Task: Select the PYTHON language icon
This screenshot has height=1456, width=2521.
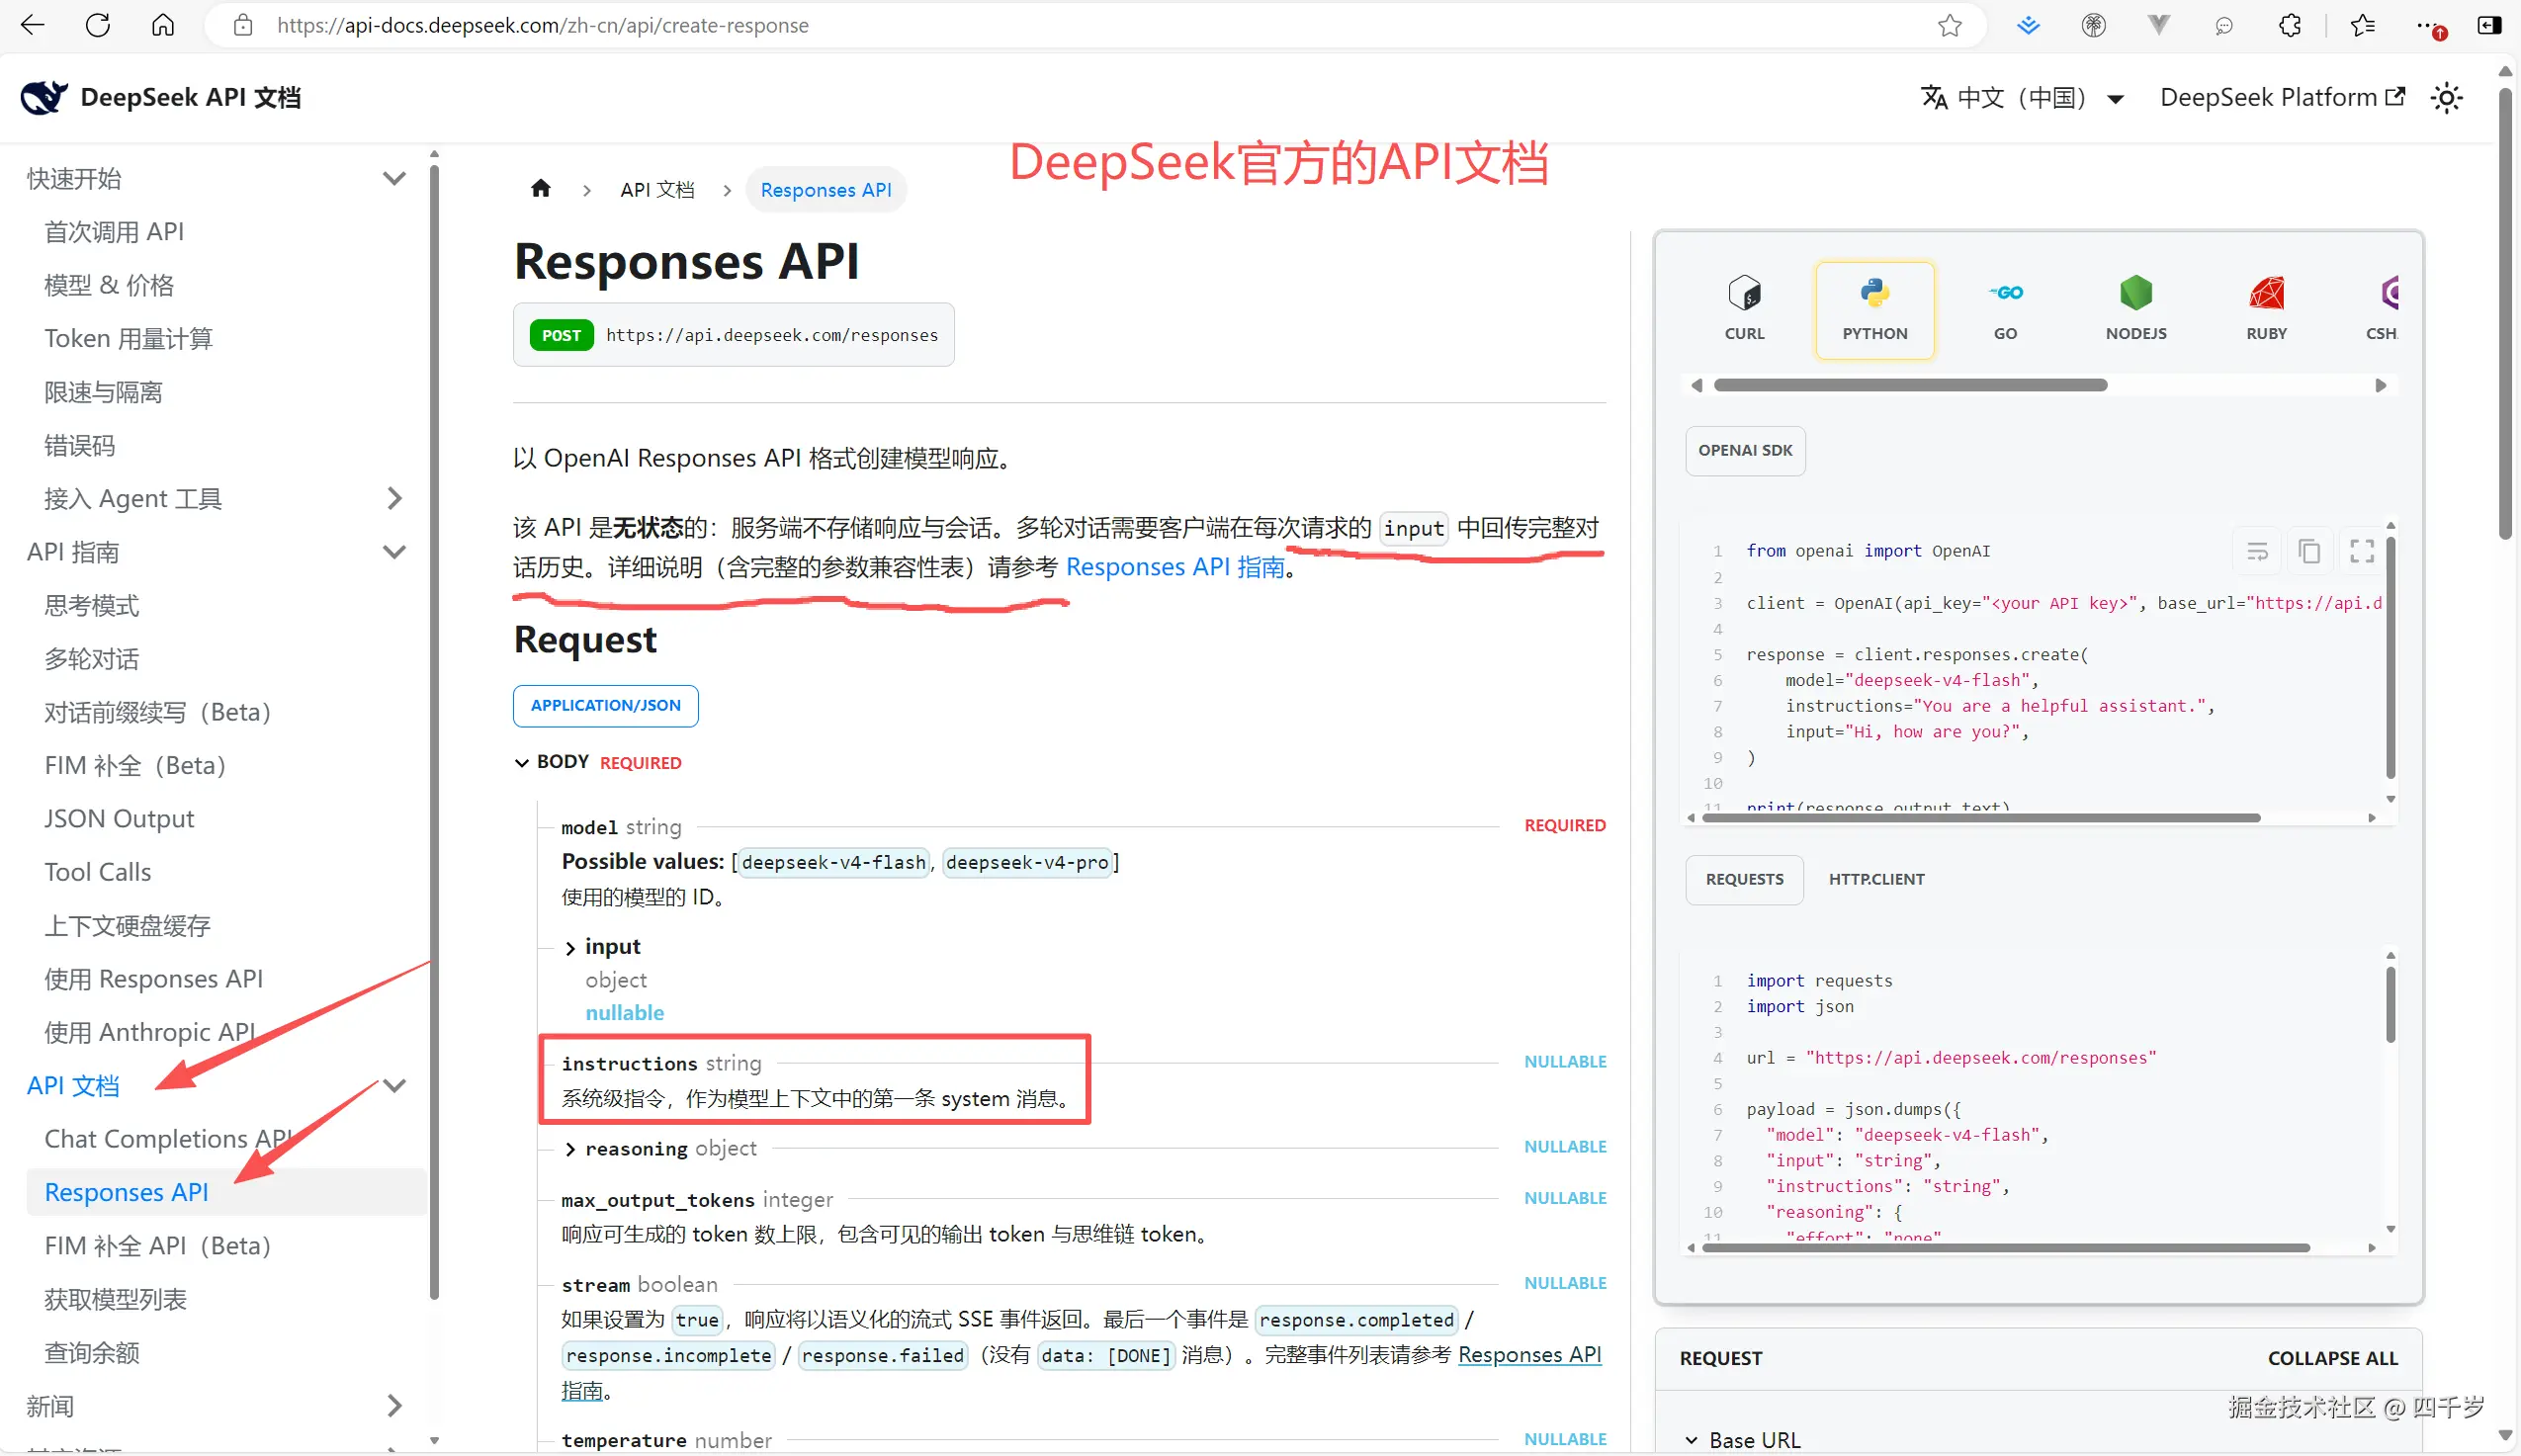Action: click(1875, 309)
